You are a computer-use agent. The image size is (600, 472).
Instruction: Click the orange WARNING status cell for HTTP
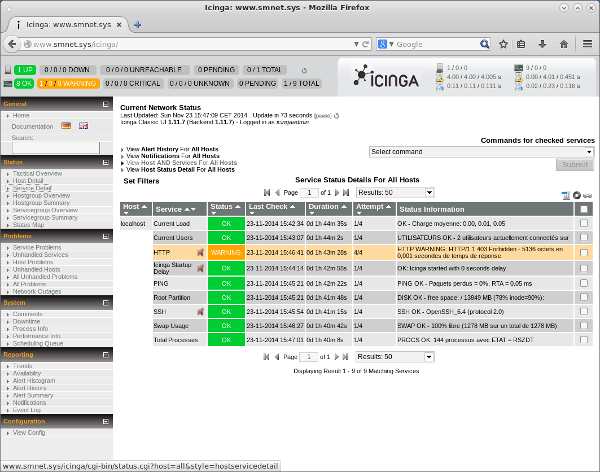pos(226,253)
